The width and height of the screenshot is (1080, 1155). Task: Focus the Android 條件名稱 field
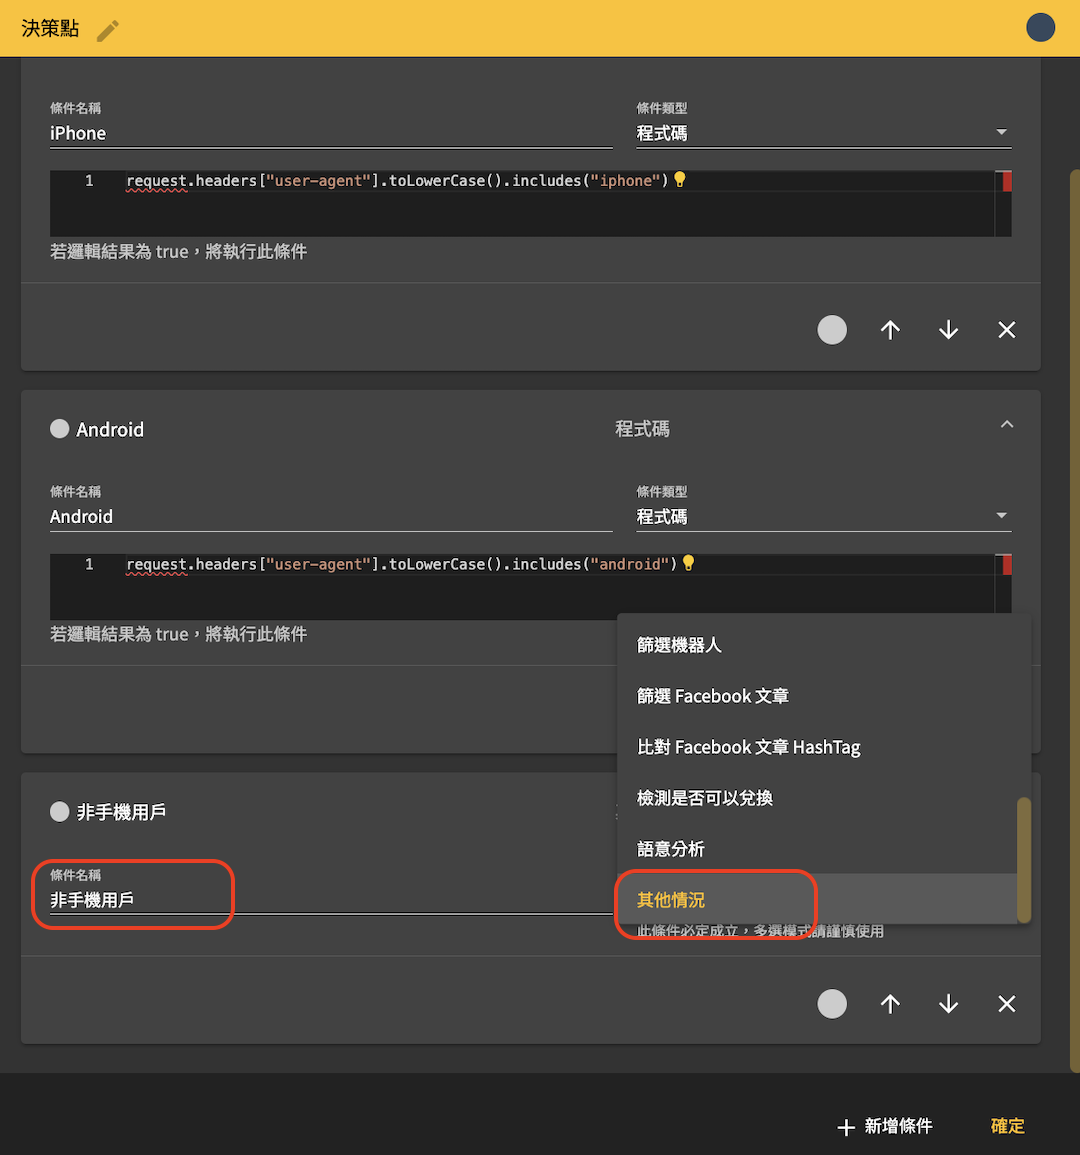tap(331, 516)
